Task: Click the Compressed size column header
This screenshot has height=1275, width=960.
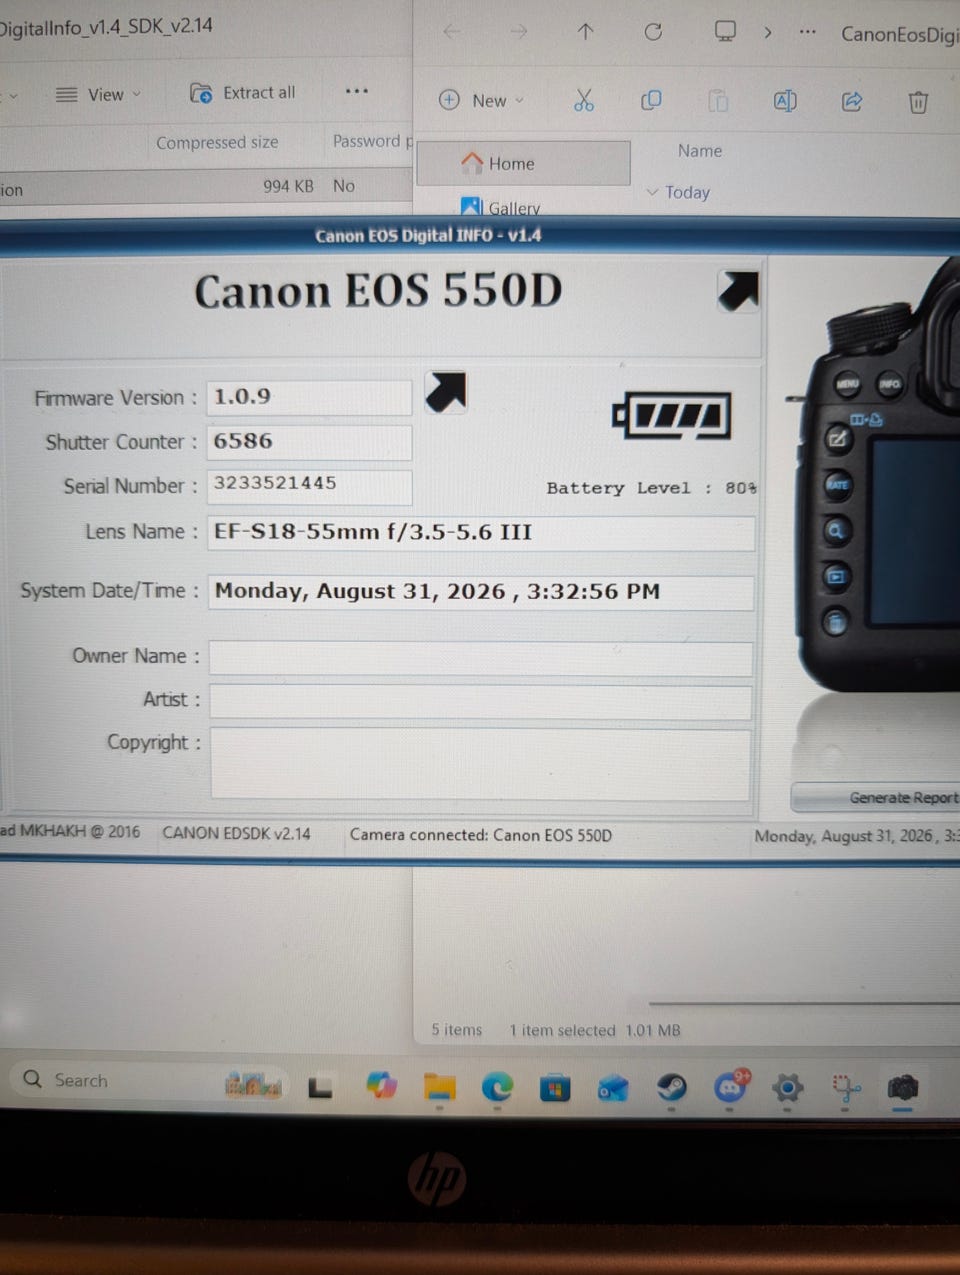Action: (x=217, y=142)
